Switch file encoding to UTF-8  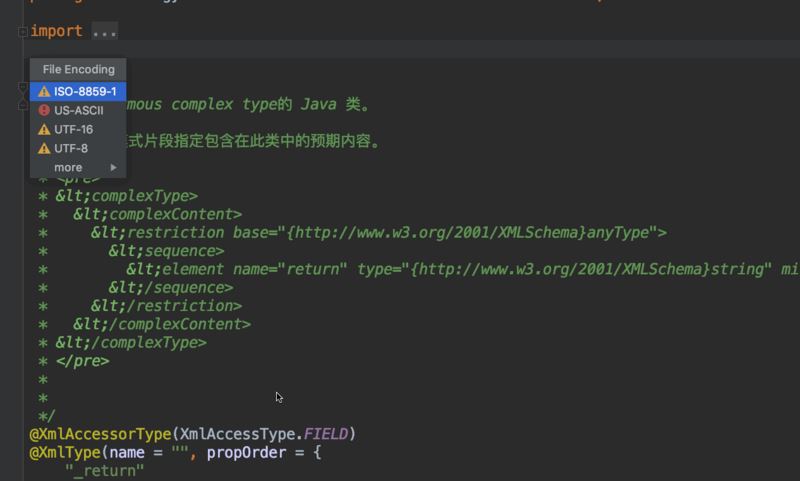pos(78,148)
